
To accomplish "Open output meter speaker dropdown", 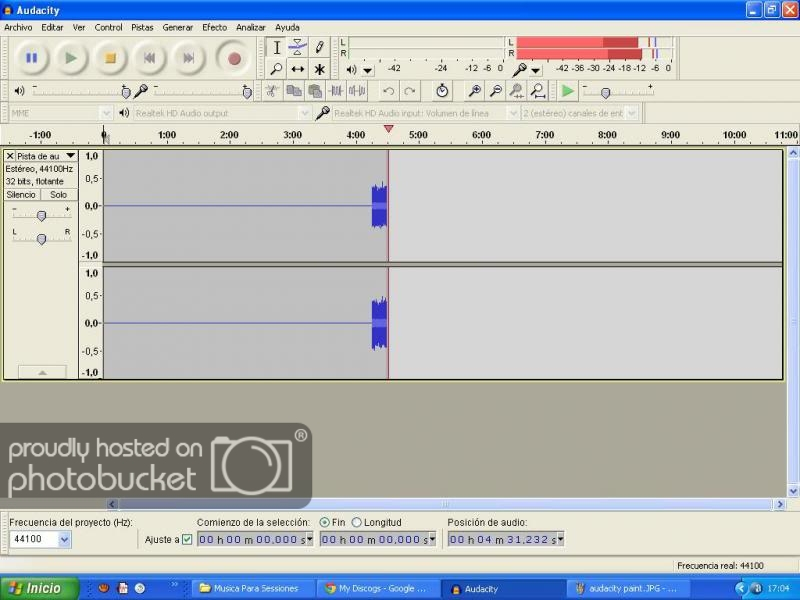I will 368,70.
